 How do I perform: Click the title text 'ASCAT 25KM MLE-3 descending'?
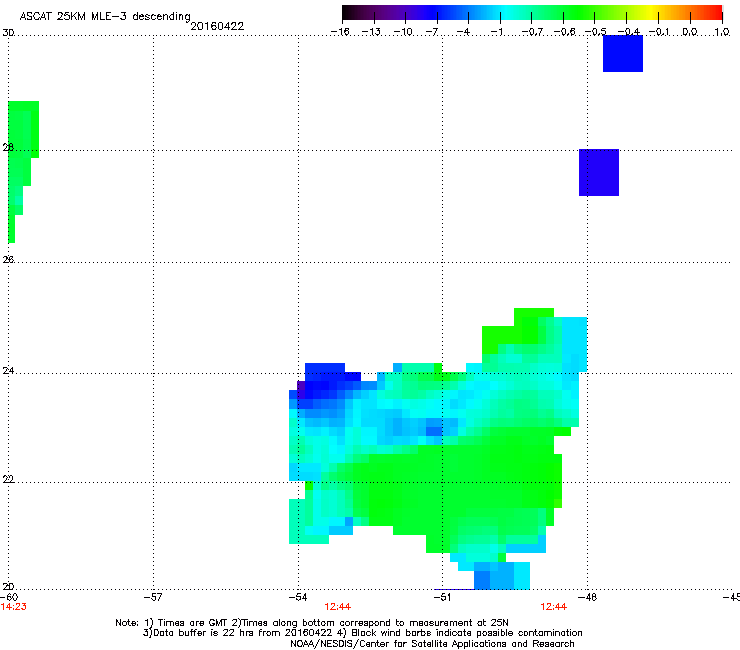[105, 16]
